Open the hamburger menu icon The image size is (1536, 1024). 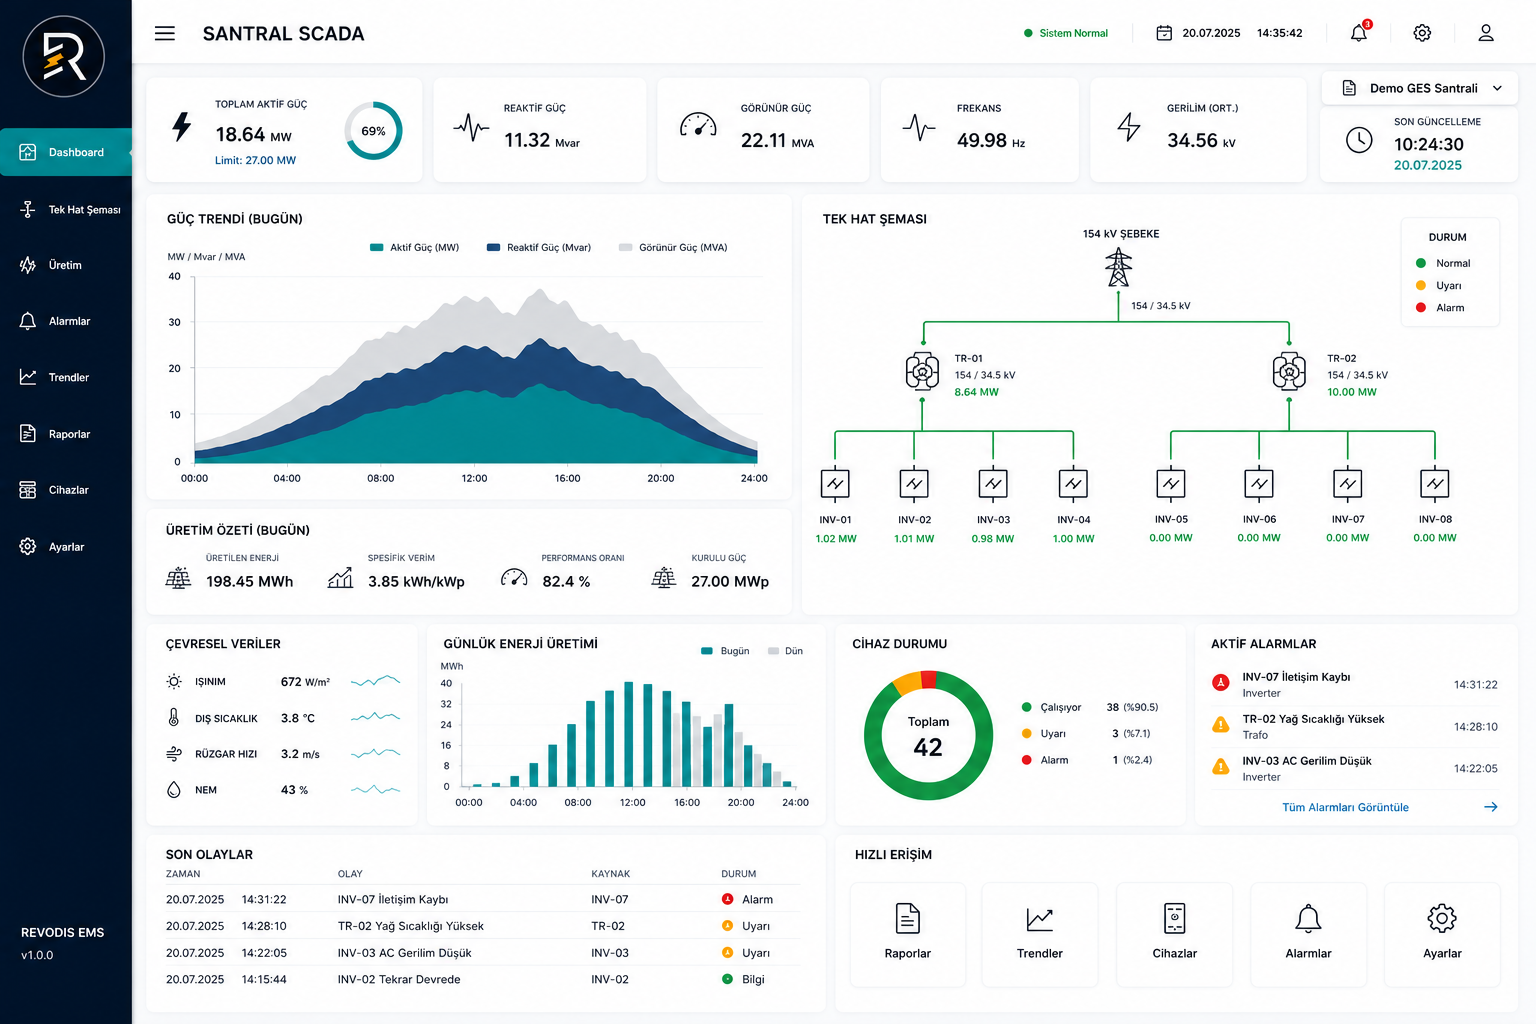pos(165,33)
